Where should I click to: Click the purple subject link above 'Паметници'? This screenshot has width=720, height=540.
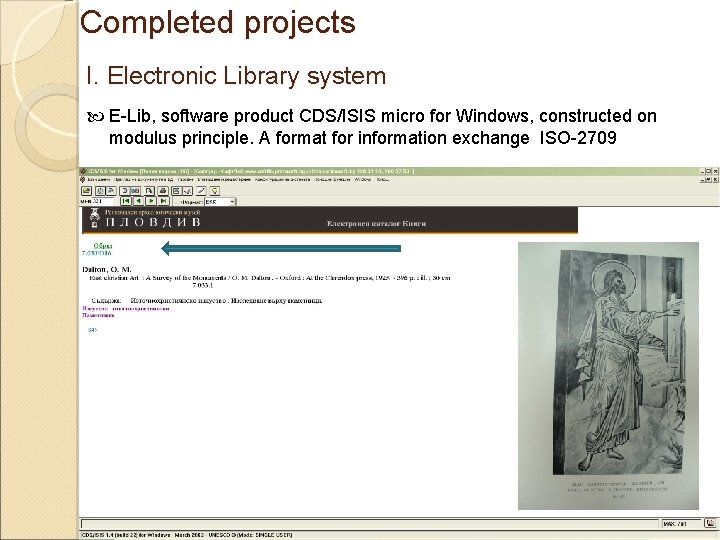coord(126,309)
